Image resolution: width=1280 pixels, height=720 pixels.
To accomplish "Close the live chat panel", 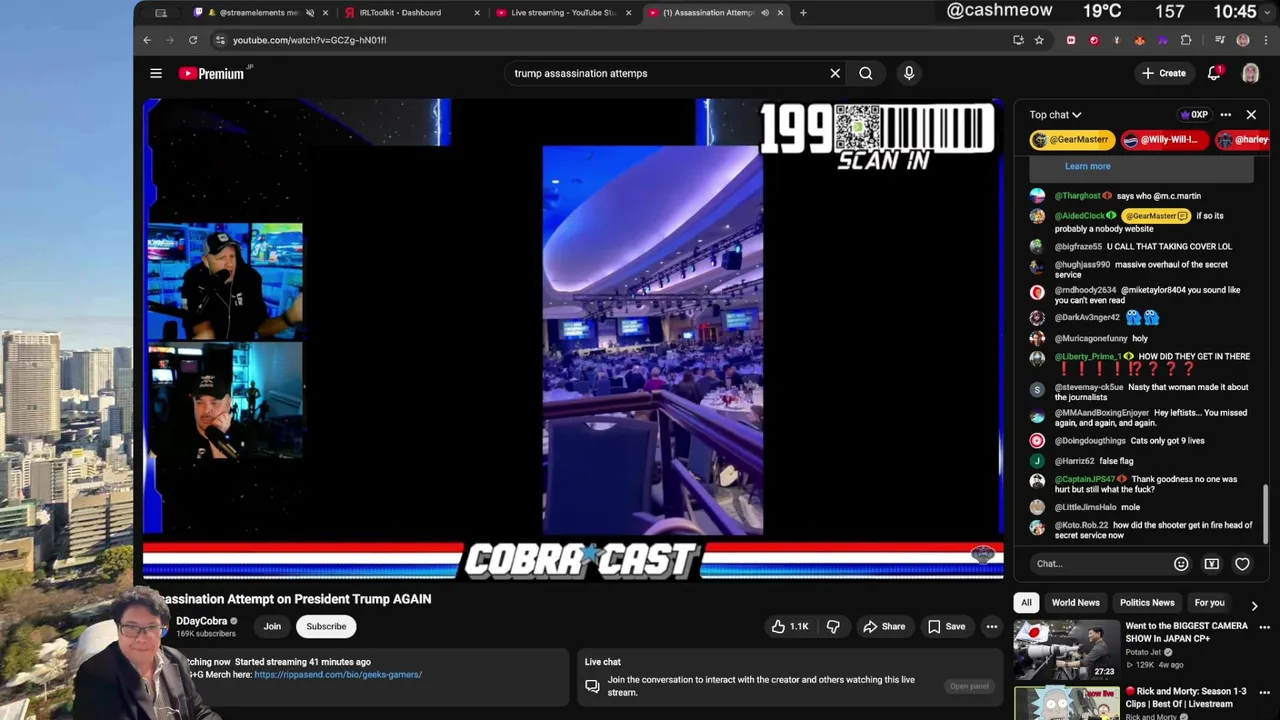I will [1251, 115].
